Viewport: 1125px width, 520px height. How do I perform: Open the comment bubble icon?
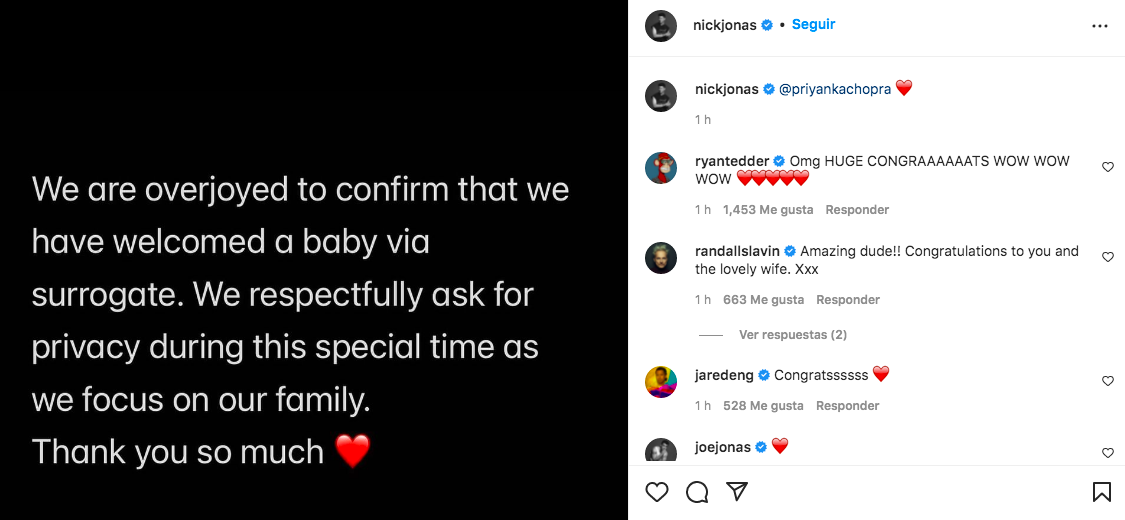697,492
